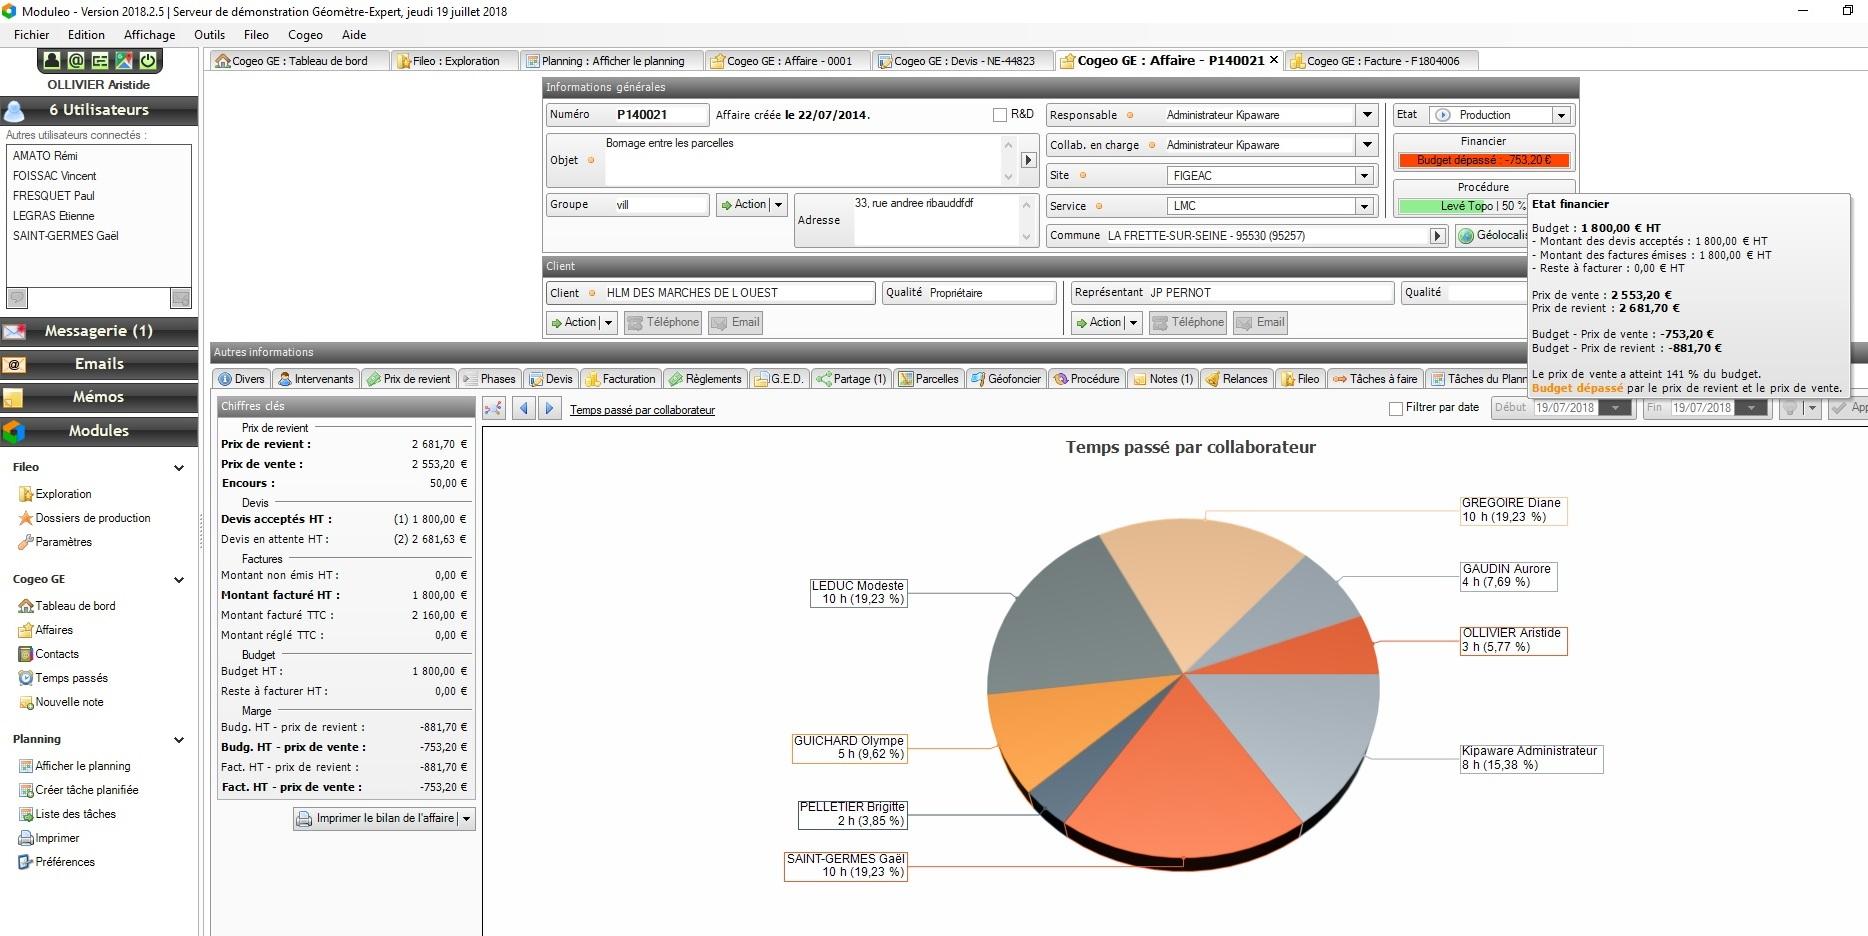Open Dossiers de production in the sidebar
Viewport: 1868px width, 936px height.
point(85,518)
